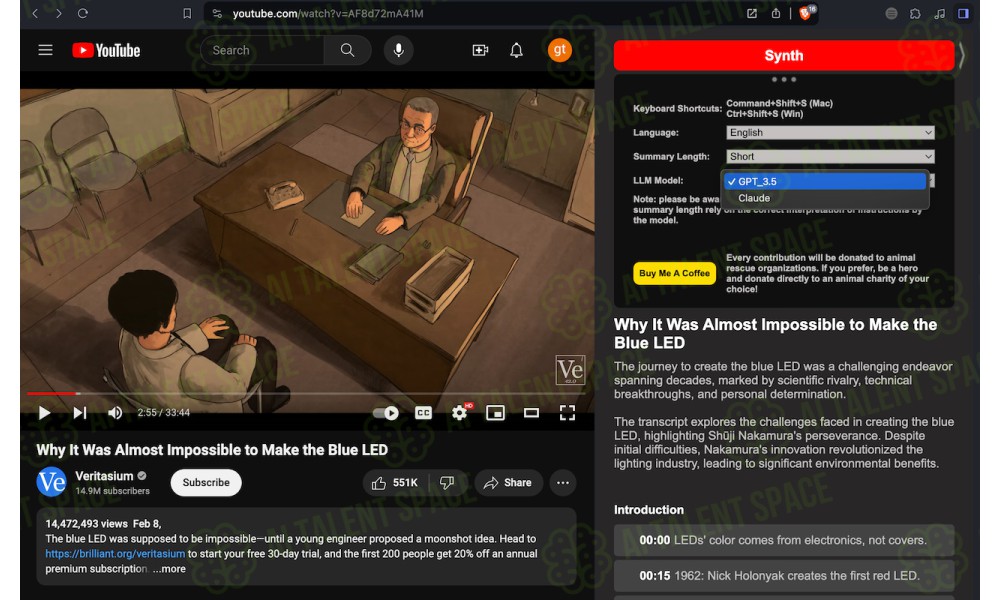Open the YouTube hamburger guide menu
Screen dimensions: 1000x600
coord(45,50)
